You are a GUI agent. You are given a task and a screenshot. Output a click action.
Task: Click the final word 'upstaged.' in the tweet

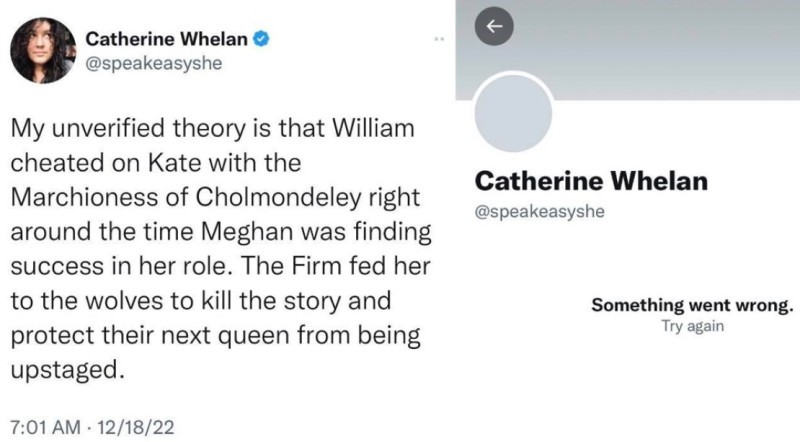coord(67,370)
